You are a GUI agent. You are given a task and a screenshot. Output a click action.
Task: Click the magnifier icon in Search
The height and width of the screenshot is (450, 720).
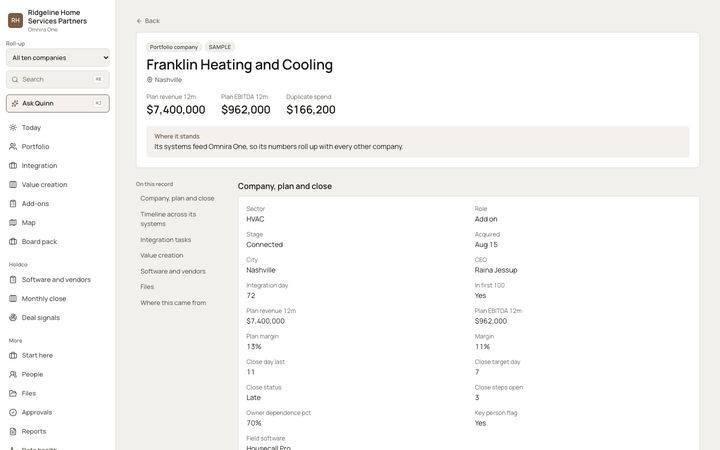click(15, 79)
